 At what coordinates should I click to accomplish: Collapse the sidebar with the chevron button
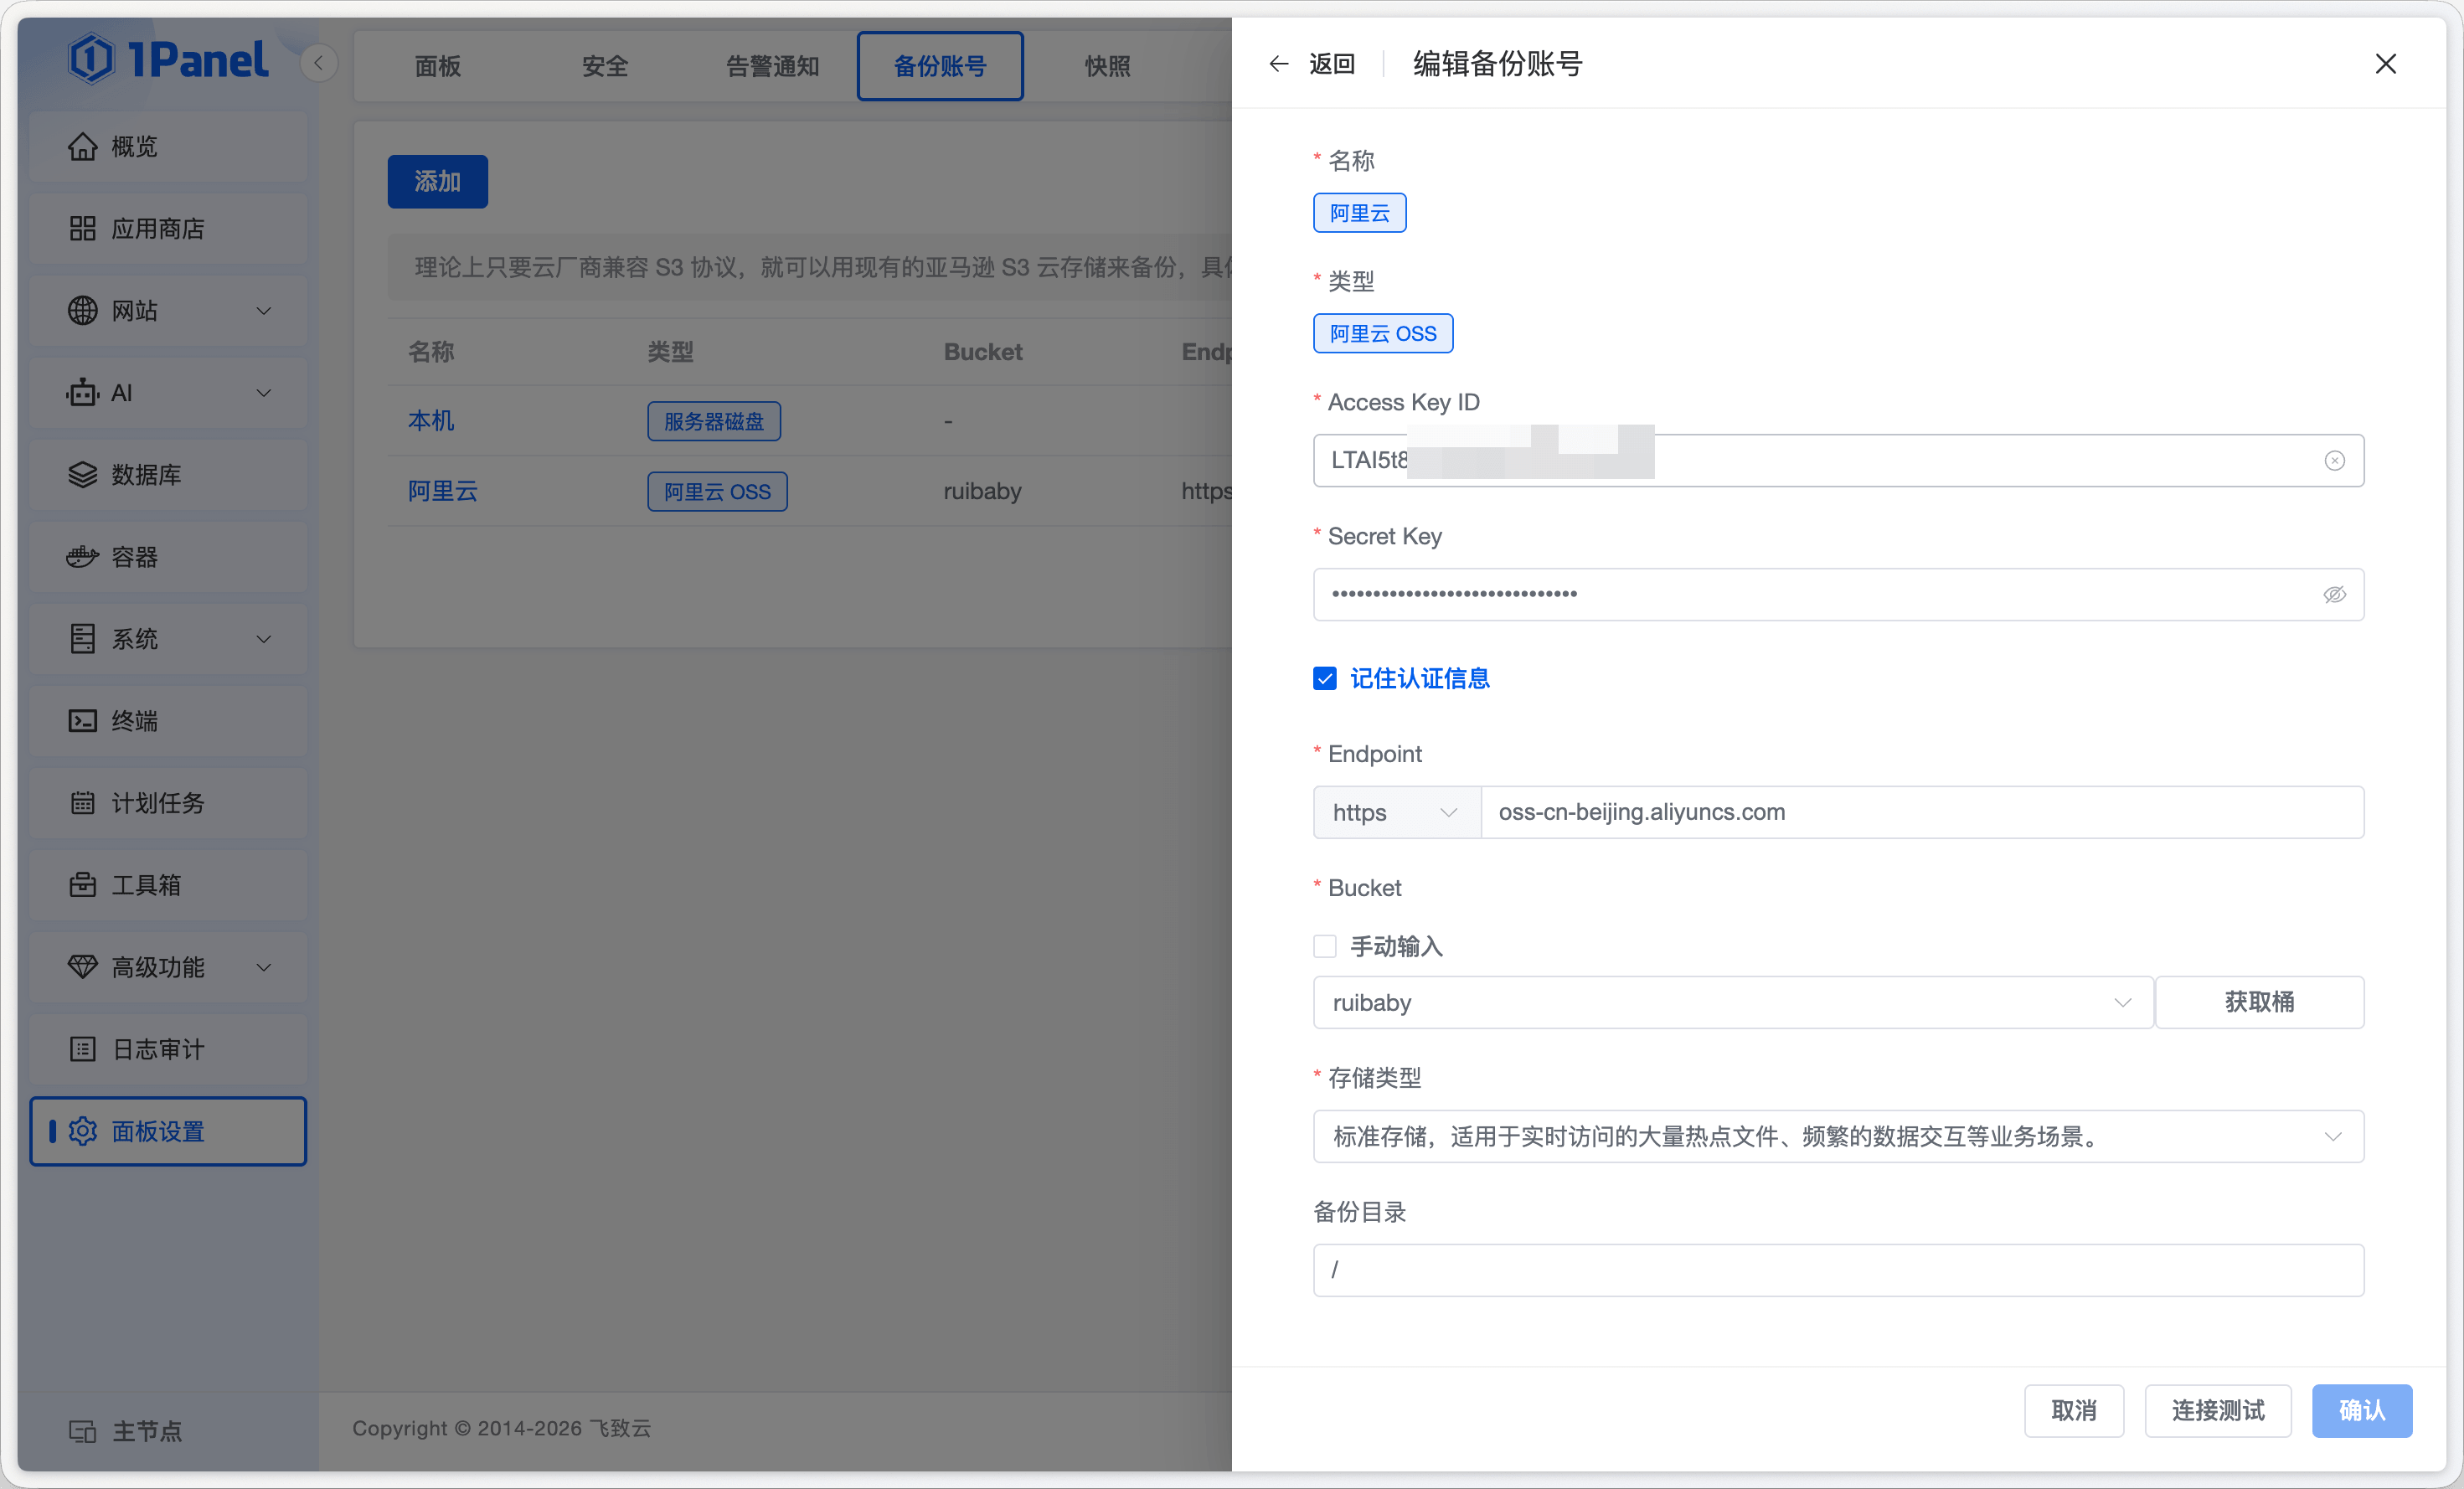(x=319, y=64)
